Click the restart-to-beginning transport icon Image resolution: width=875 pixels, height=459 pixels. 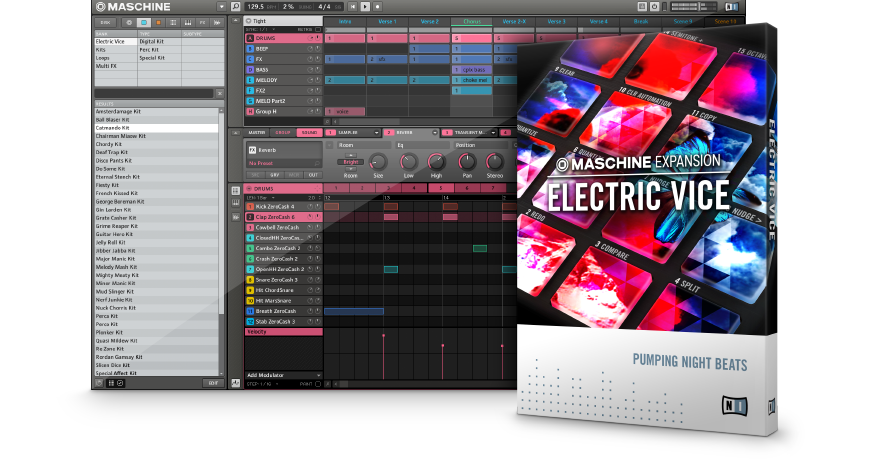(x=351, y=7)
